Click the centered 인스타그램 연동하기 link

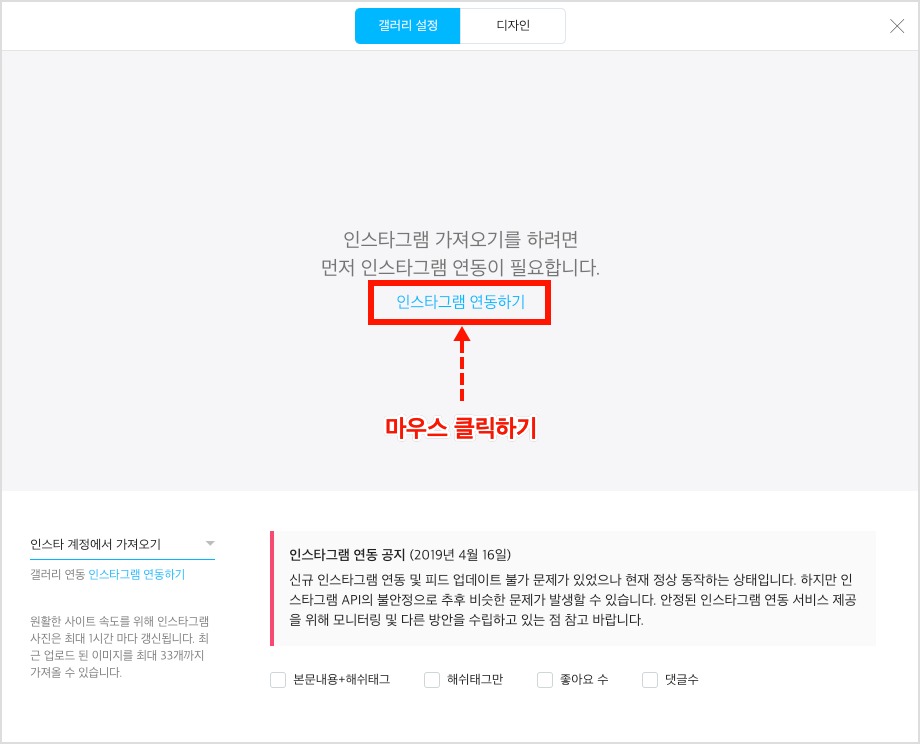click(460, 302)
